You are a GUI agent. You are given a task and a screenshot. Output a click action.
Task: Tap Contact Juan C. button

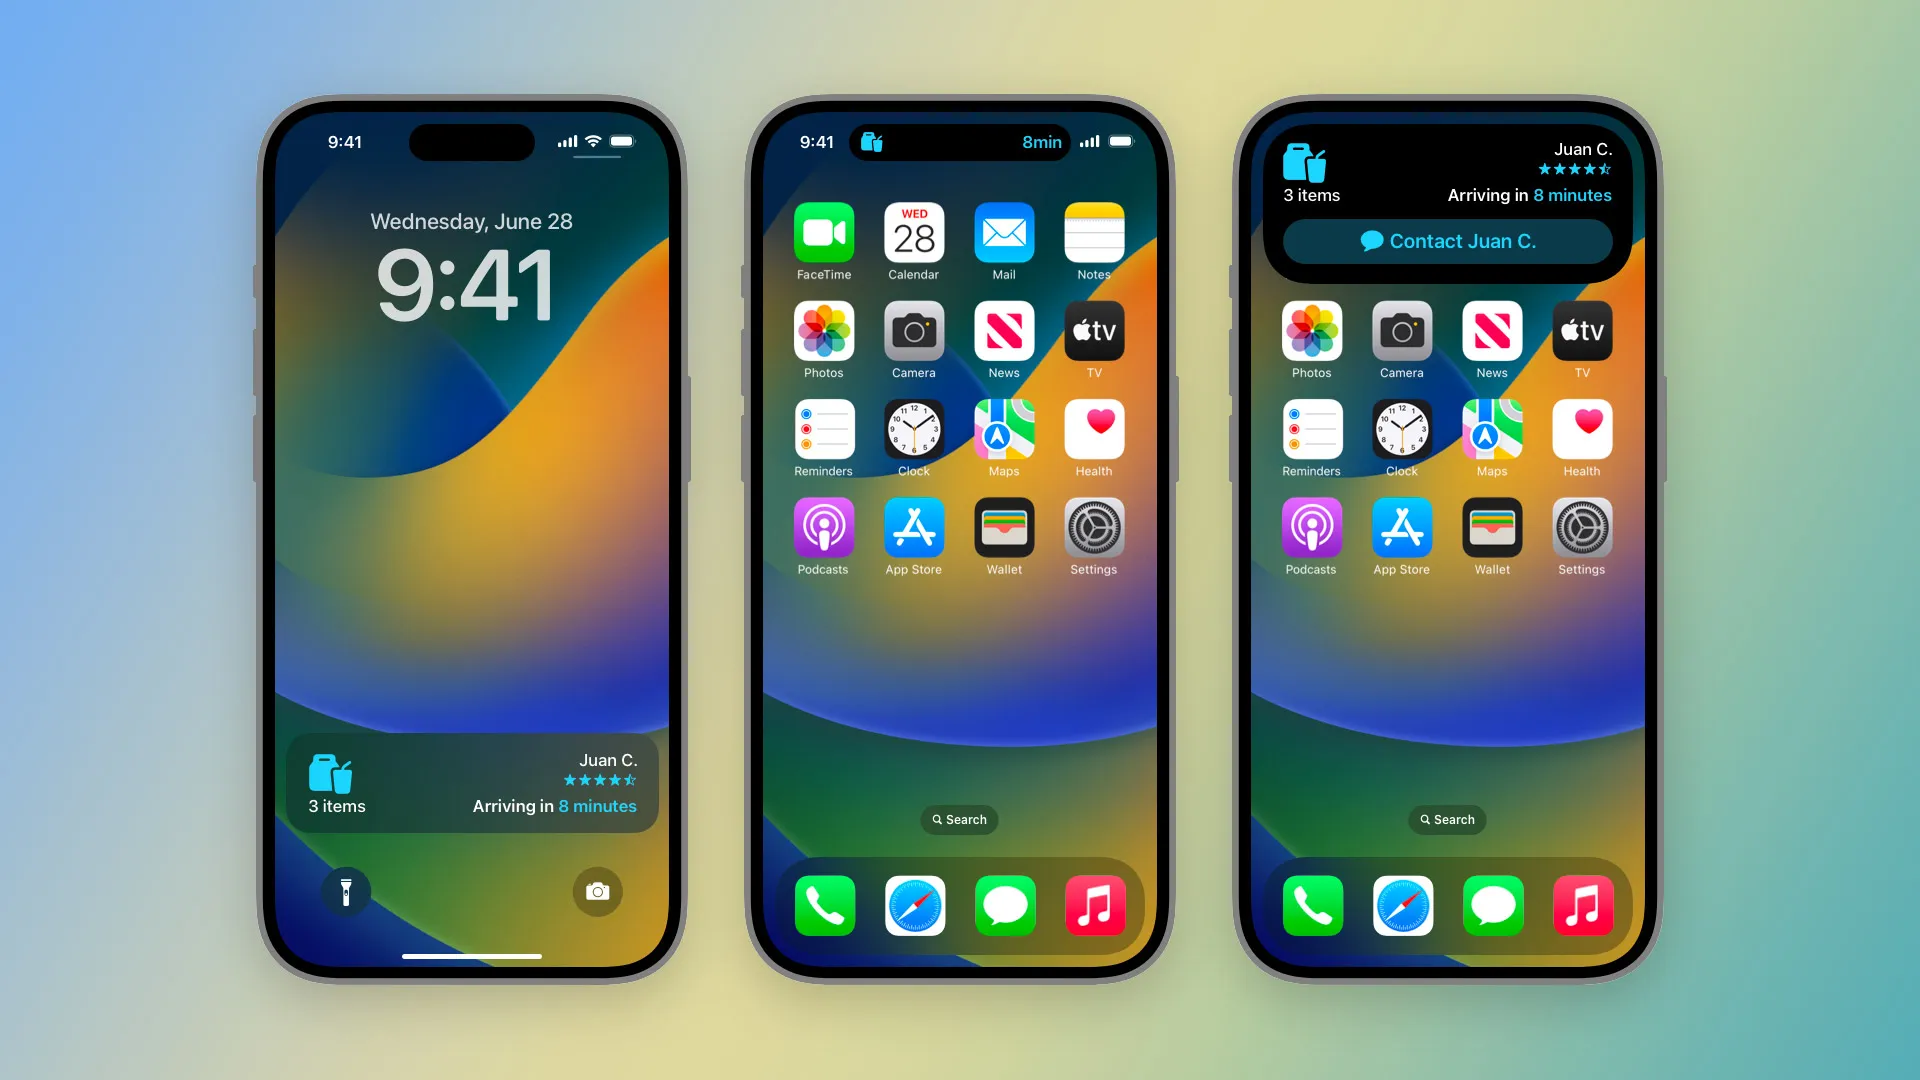click(x=1447, y=240)
